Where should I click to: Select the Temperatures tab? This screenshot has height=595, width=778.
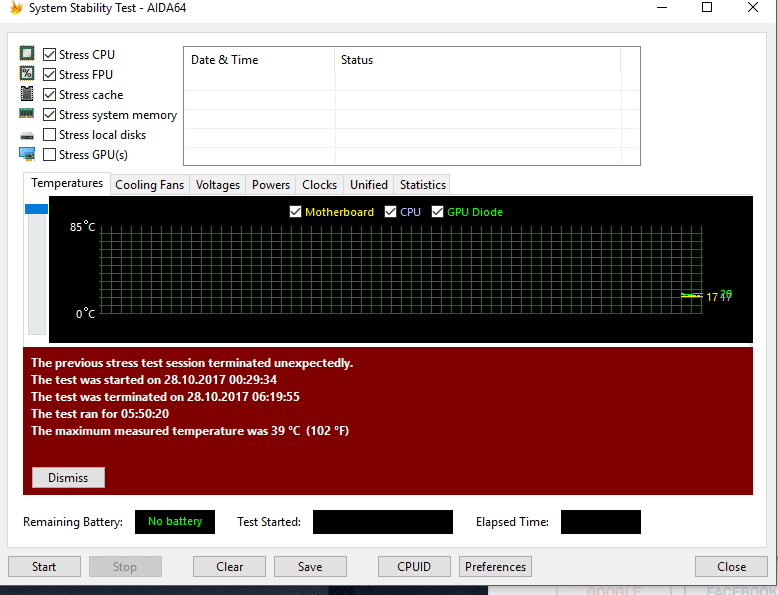point(67,183)
